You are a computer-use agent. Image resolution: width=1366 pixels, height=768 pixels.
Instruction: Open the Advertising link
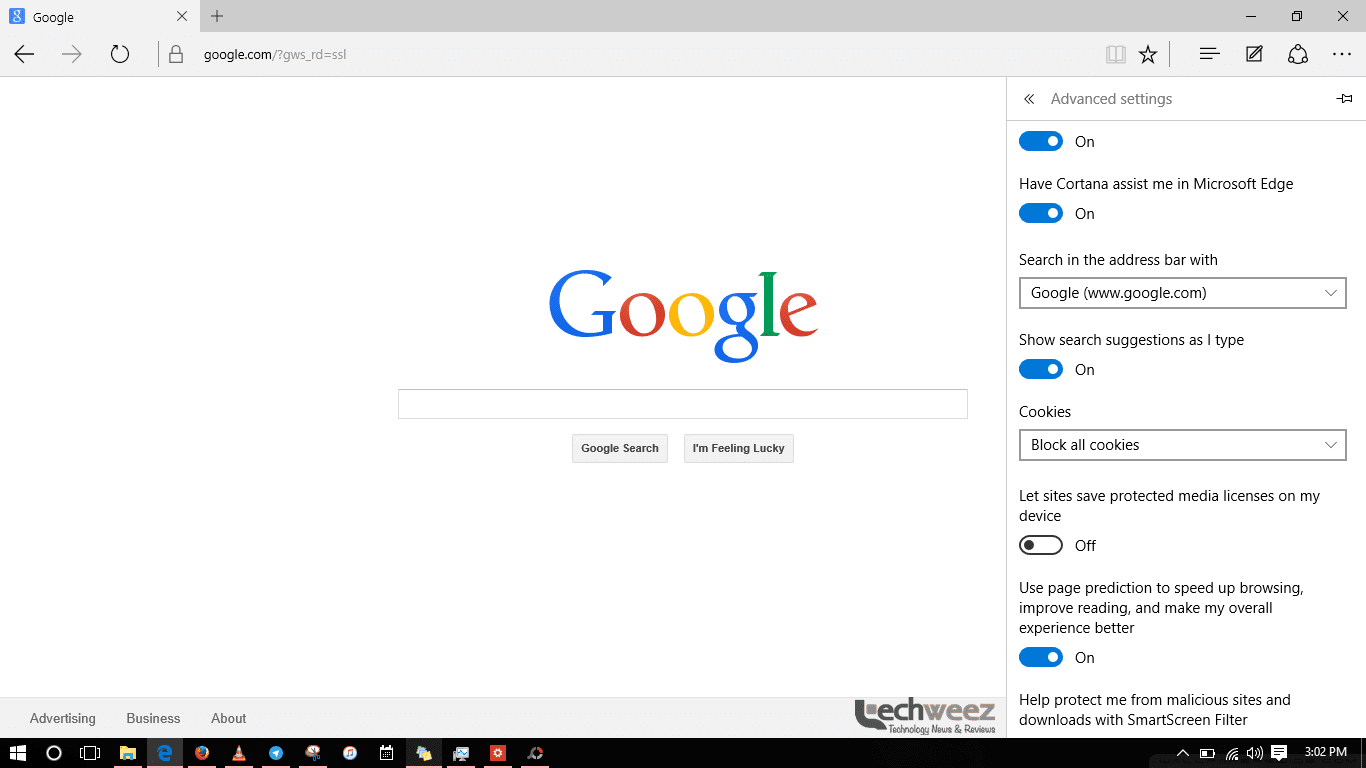coord(63,718)
